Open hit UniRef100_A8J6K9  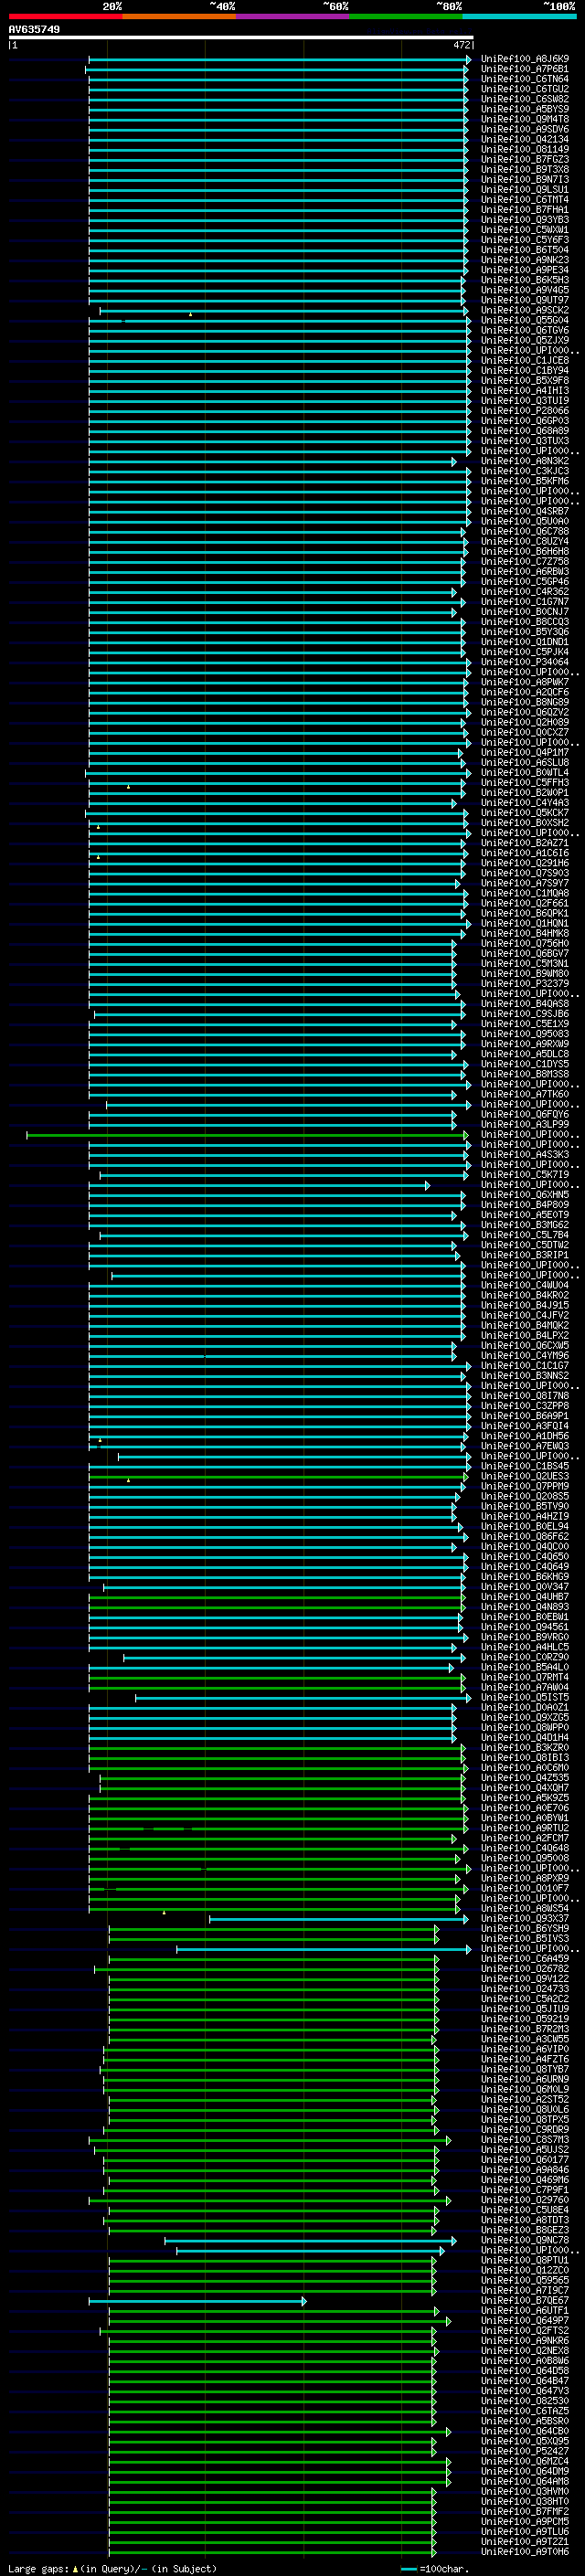coord(525,59)
